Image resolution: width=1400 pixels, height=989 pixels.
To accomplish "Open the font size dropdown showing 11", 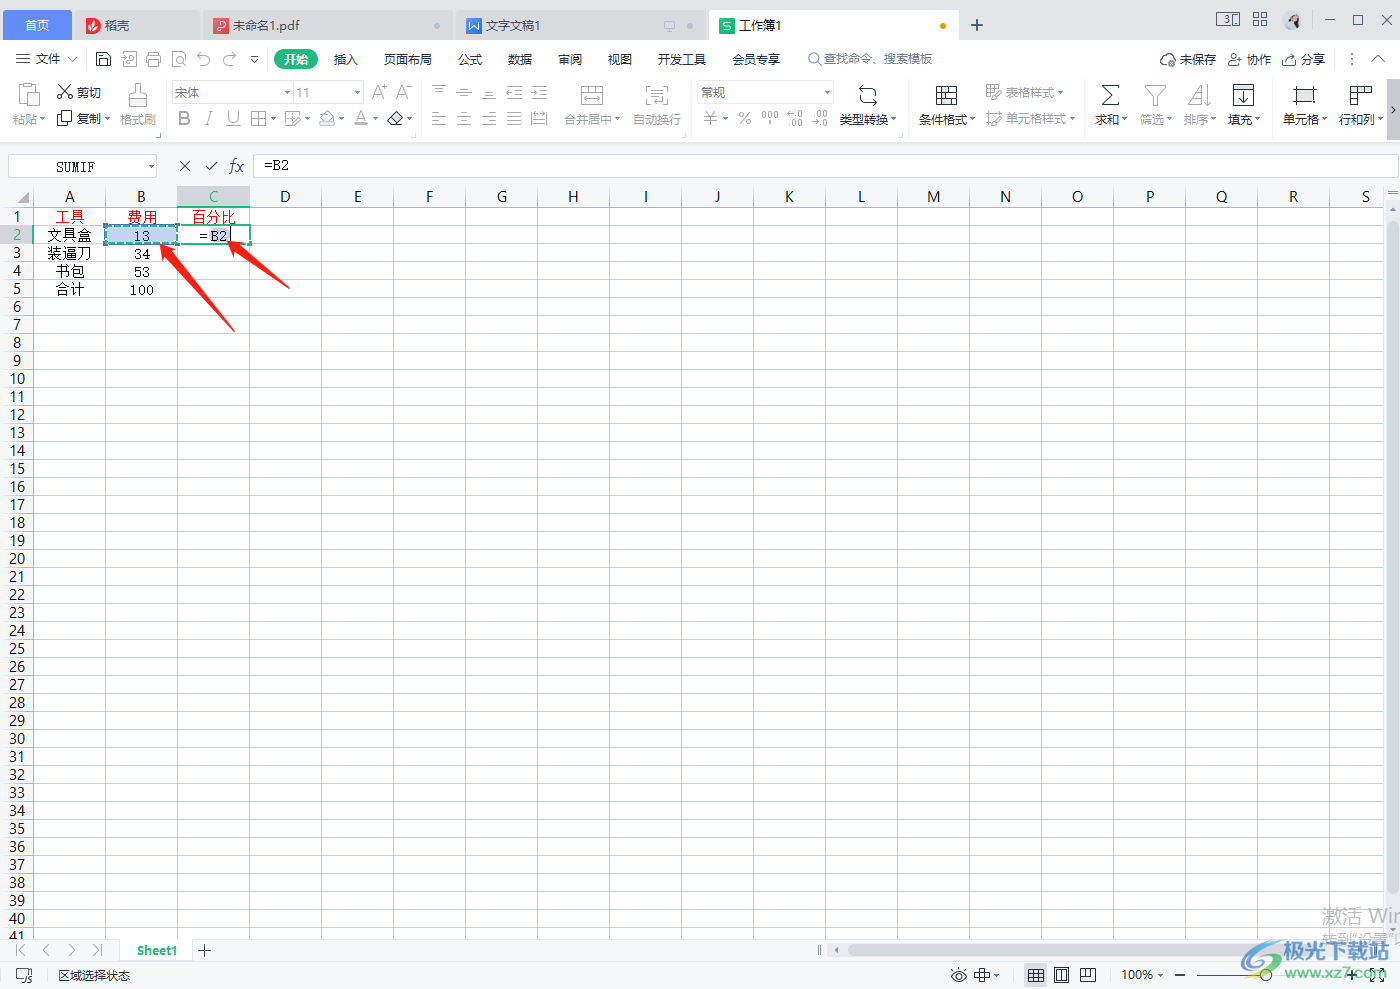I will click(x=357, y=92).
